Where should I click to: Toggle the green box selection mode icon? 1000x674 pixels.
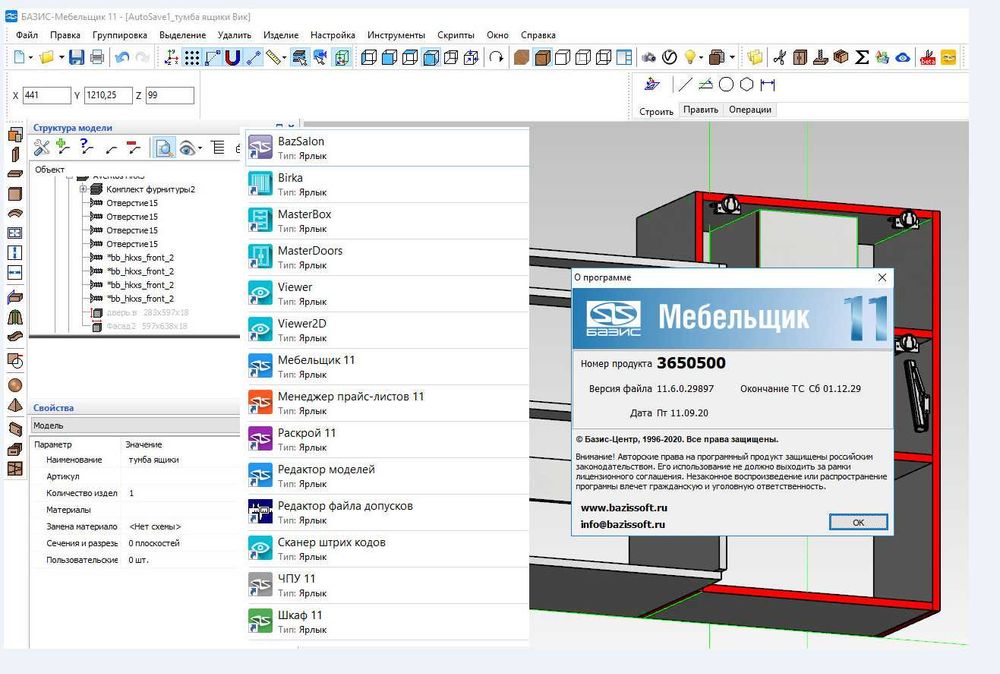pos(342,57)
